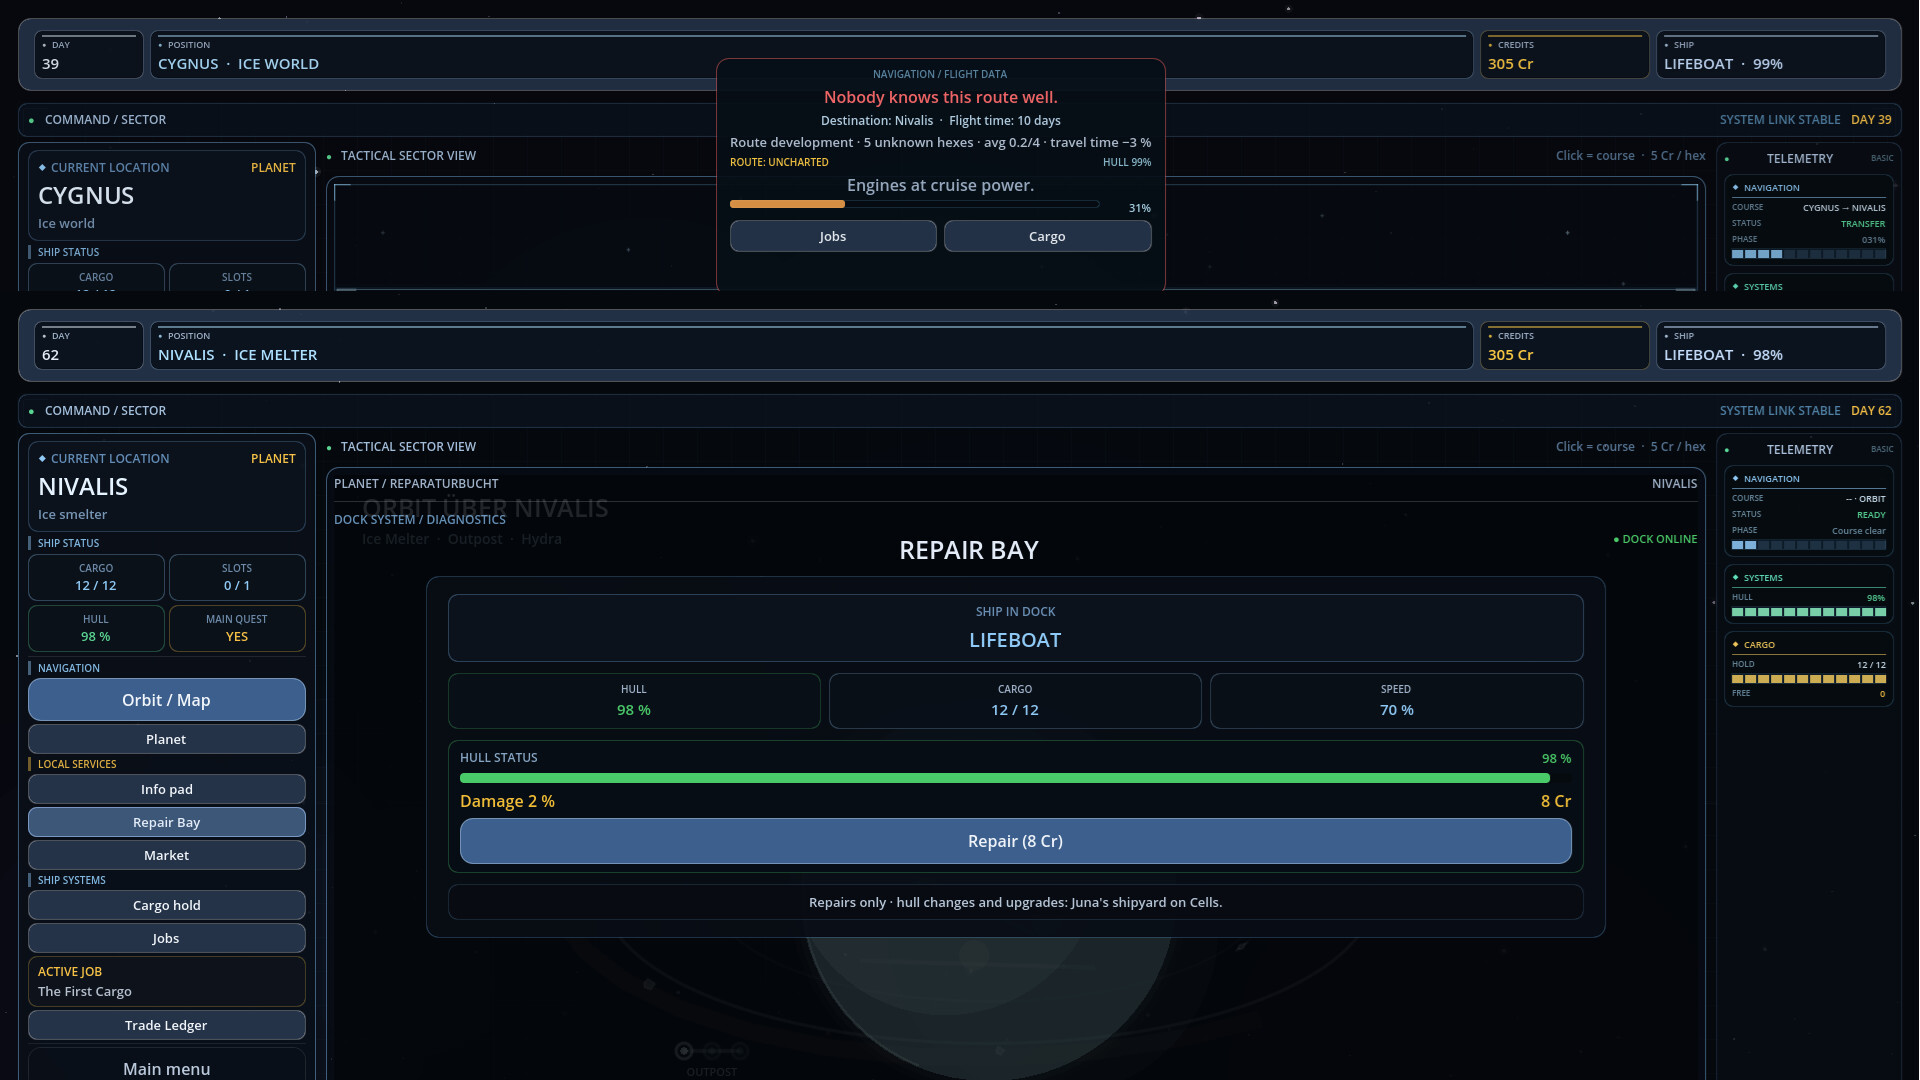Image resolution: width=1920 pixels, height=1080 pixels.
Task: Click the "DOCK SYSTEM / DIAGNOSTICS" label
Action: pyautogui.click(x=420, y=520)
